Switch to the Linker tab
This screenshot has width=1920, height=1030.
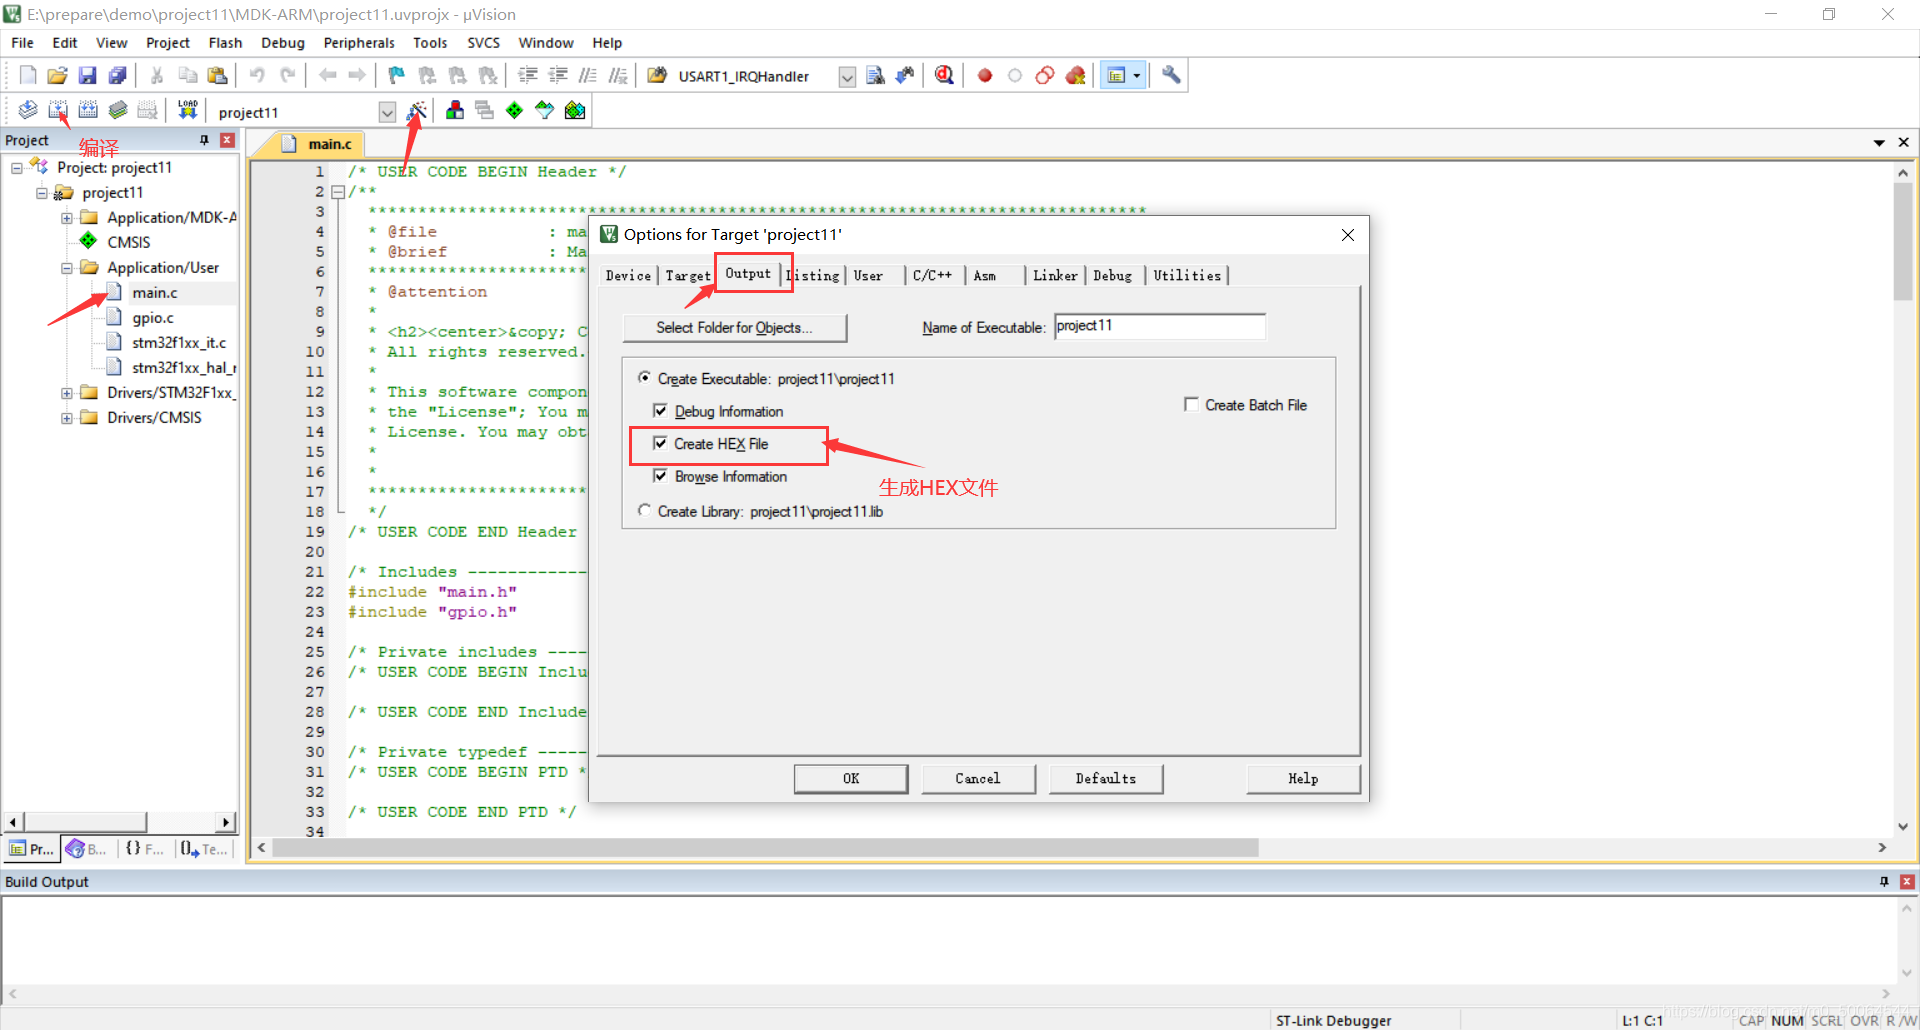[1055, 275]
